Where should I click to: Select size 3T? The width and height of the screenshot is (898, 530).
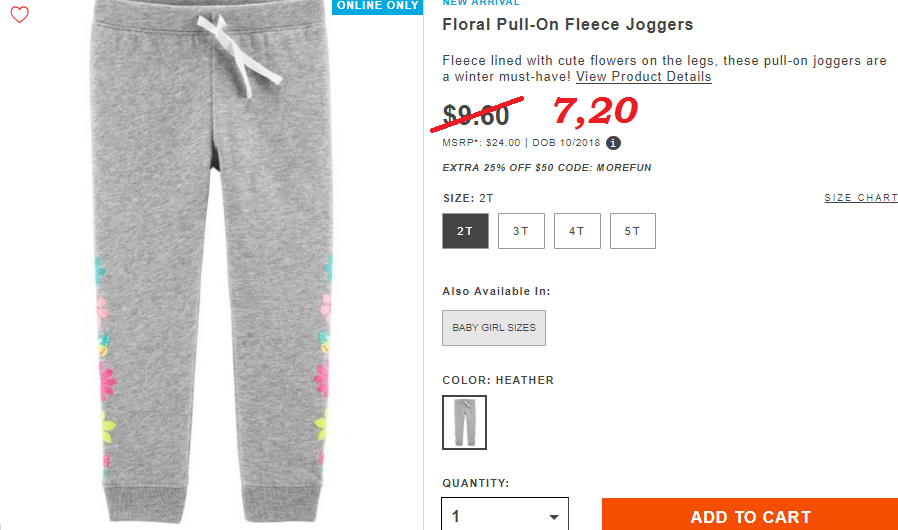(521, 231)
